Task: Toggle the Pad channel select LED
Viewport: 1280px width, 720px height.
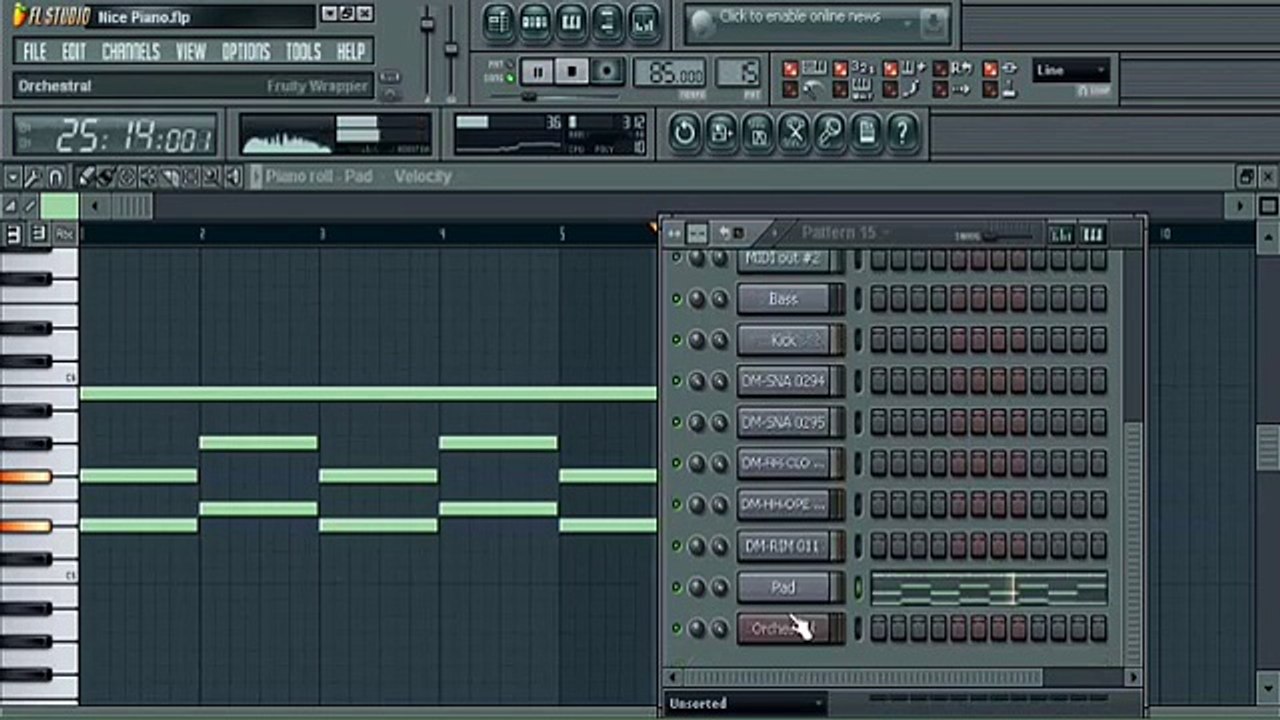Action: tap(857, 588)
